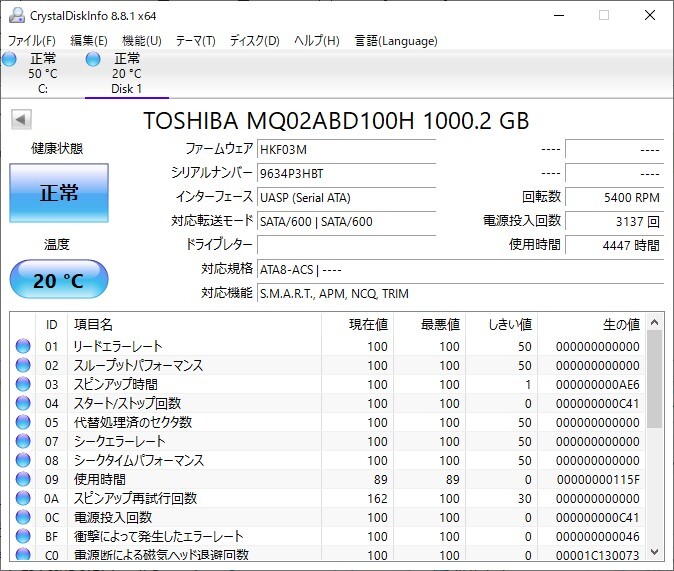Viewport: 674px width, 571px height.
Task: Click the previous disk arrow button
Action: (21, 120)
